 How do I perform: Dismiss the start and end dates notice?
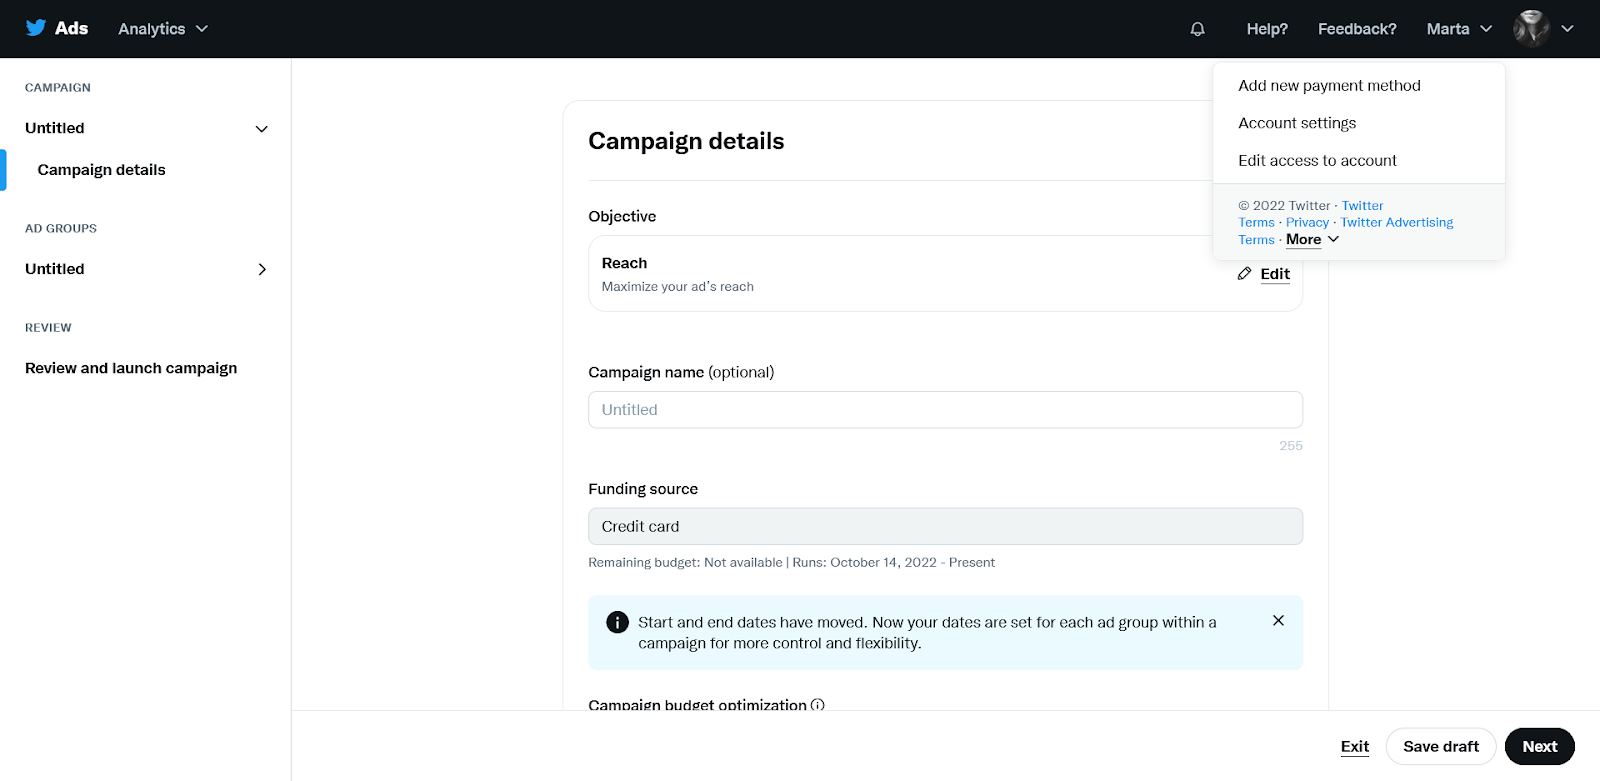coord(1278,620)
